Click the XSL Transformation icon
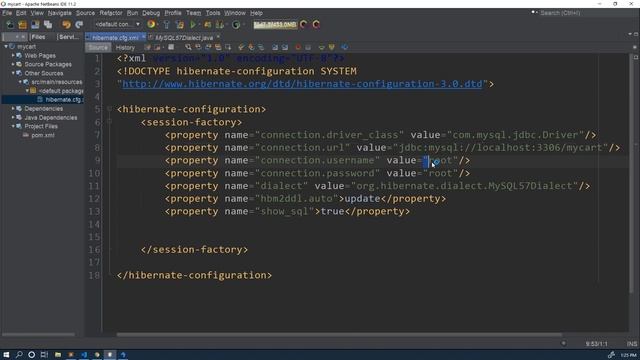The width and height of the screenshot is (640, 360). click(x=345, y=47)
